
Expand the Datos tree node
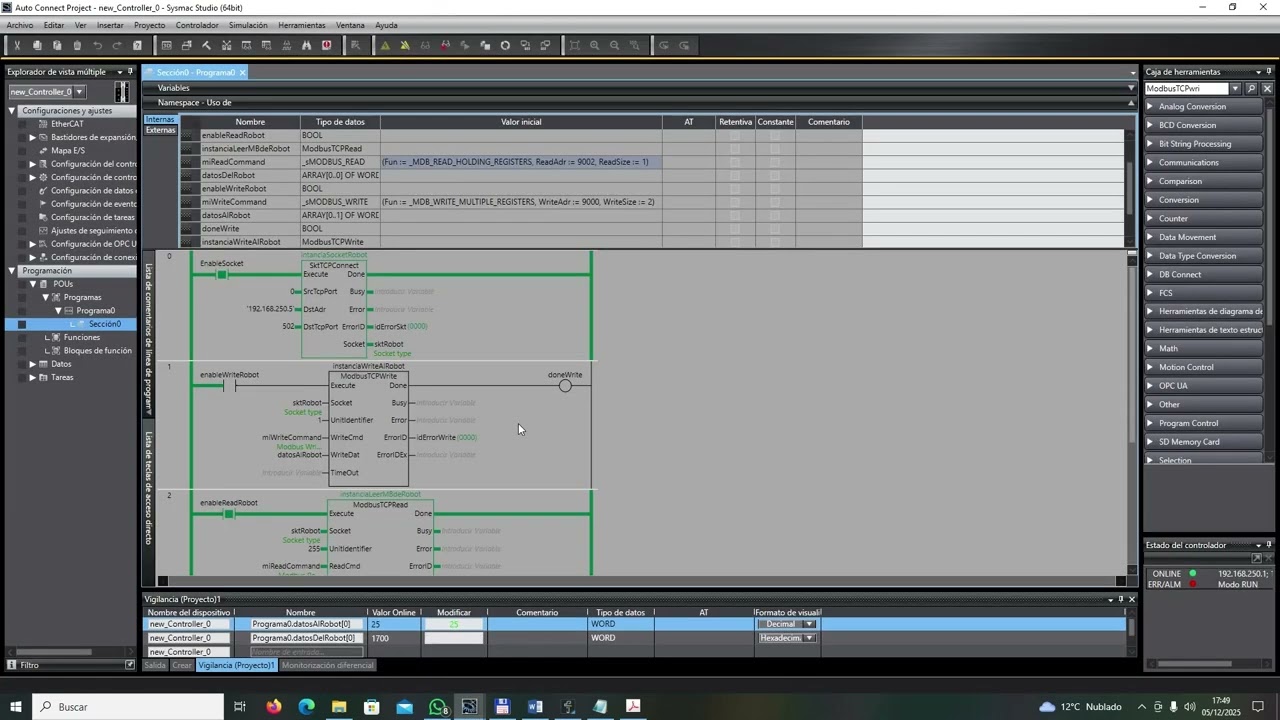click(32, 364)
